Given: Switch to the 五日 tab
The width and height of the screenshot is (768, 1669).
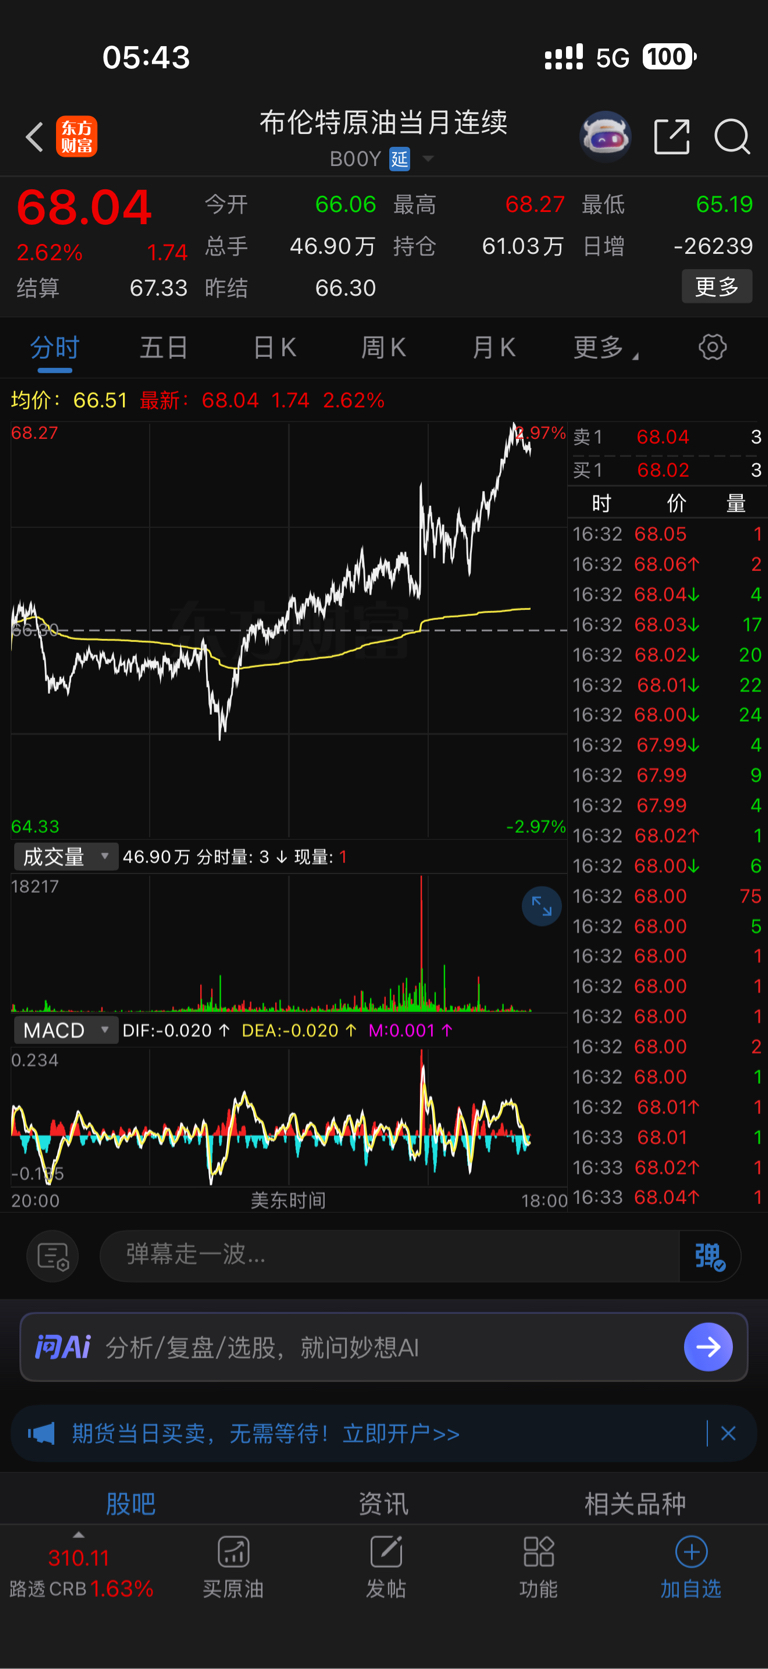Looking at the screenshot, I should click(x=164, y=347).
